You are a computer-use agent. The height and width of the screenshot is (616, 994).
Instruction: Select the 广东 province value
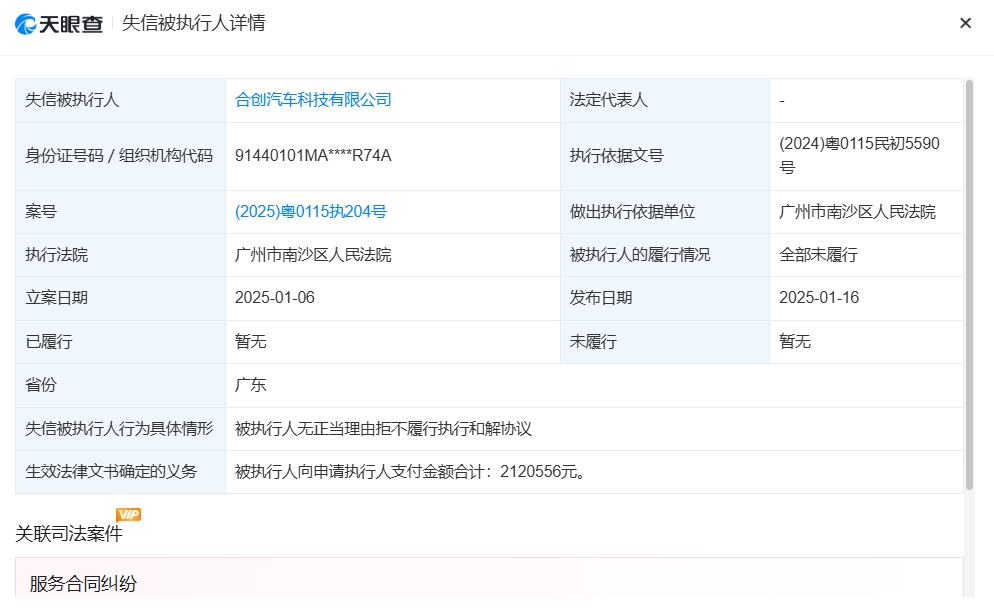point(250,385)
